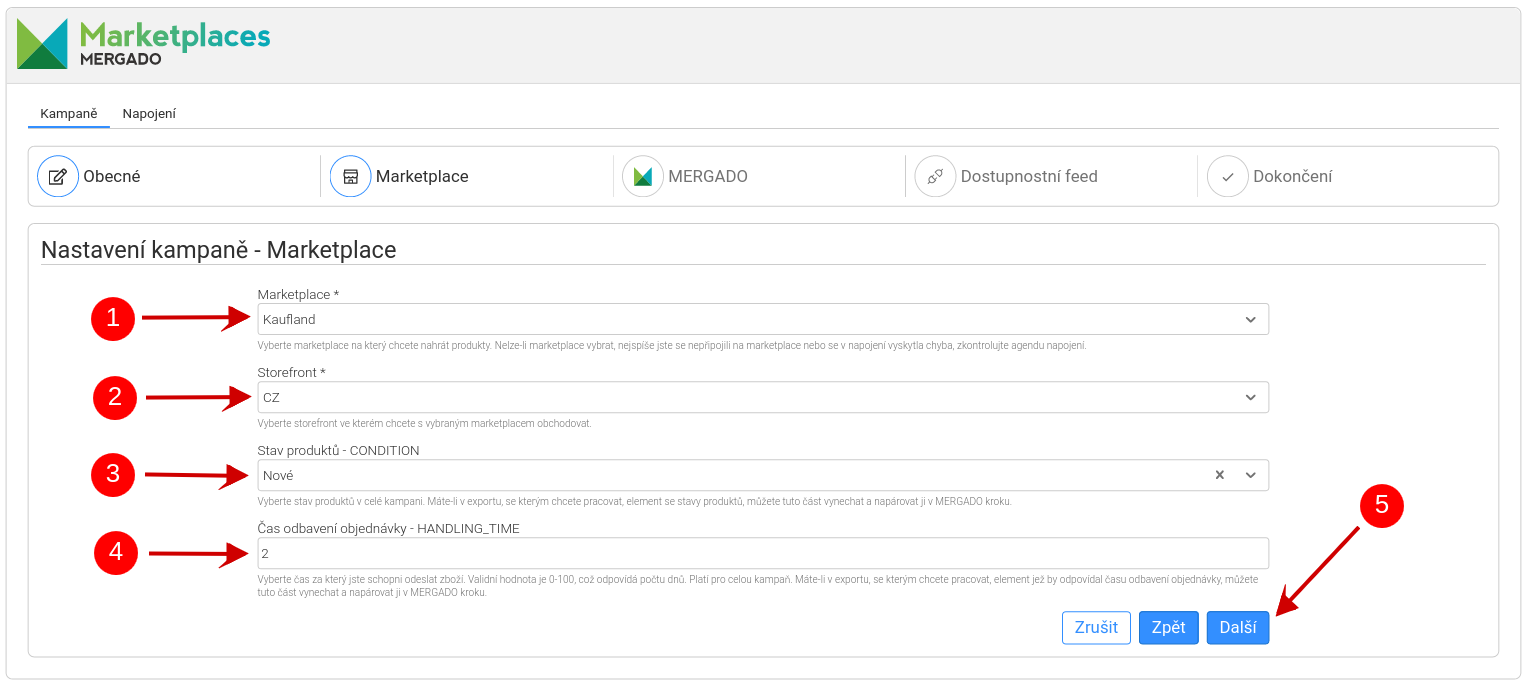
Task: Click the Mergado Marketplaces logo
Action: point(143,44)
